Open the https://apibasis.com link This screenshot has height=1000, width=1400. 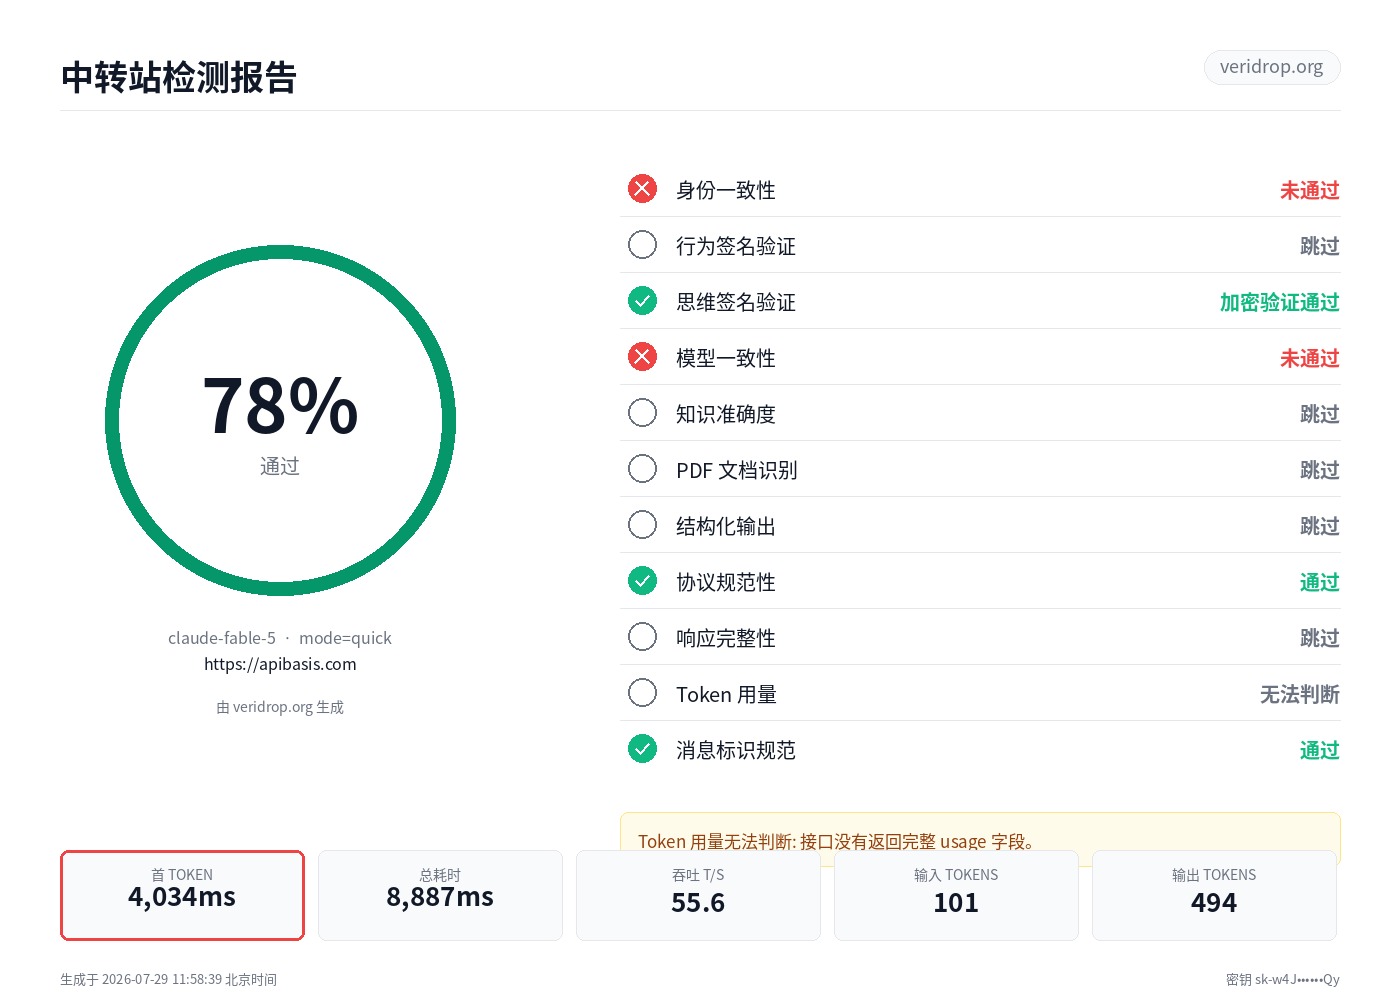[280, 664]
